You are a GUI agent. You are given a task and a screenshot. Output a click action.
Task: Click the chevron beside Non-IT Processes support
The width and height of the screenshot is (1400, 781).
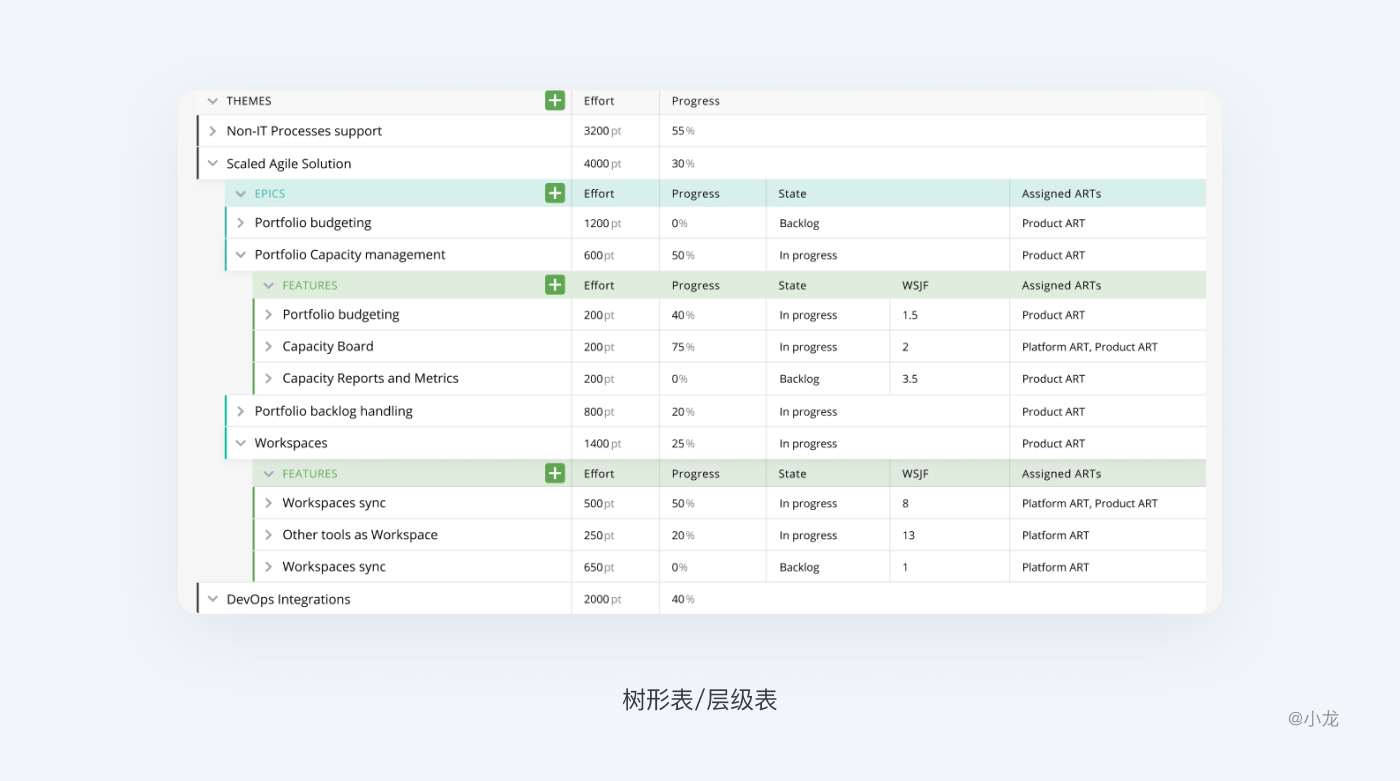[212, 130]
